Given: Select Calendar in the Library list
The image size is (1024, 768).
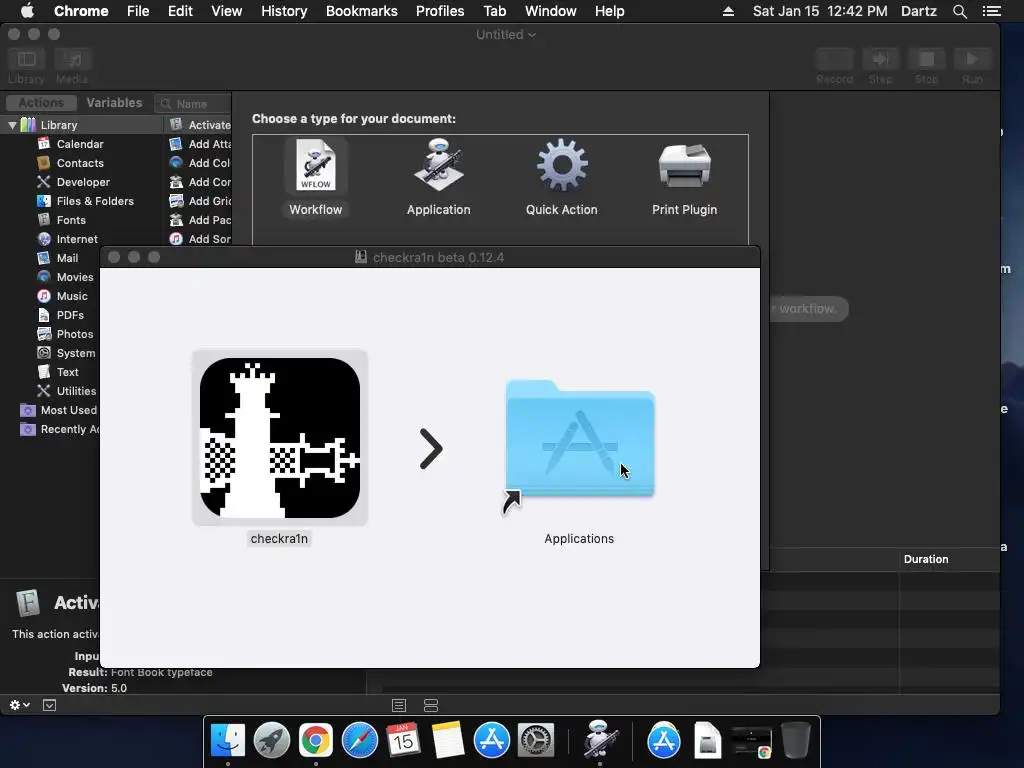Looking at the screenshot, I should coord(80,144).
